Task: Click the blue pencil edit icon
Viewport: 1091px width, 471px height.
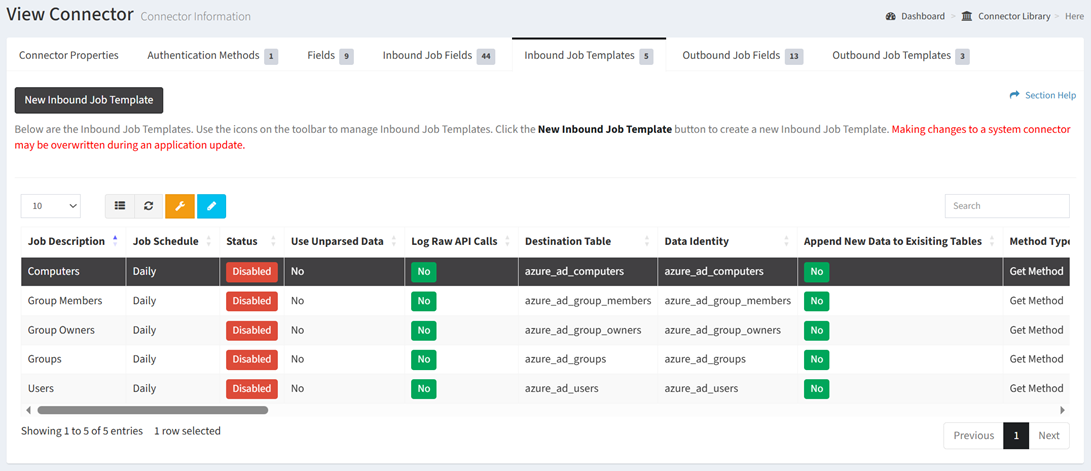Action: tap(211, 206)
